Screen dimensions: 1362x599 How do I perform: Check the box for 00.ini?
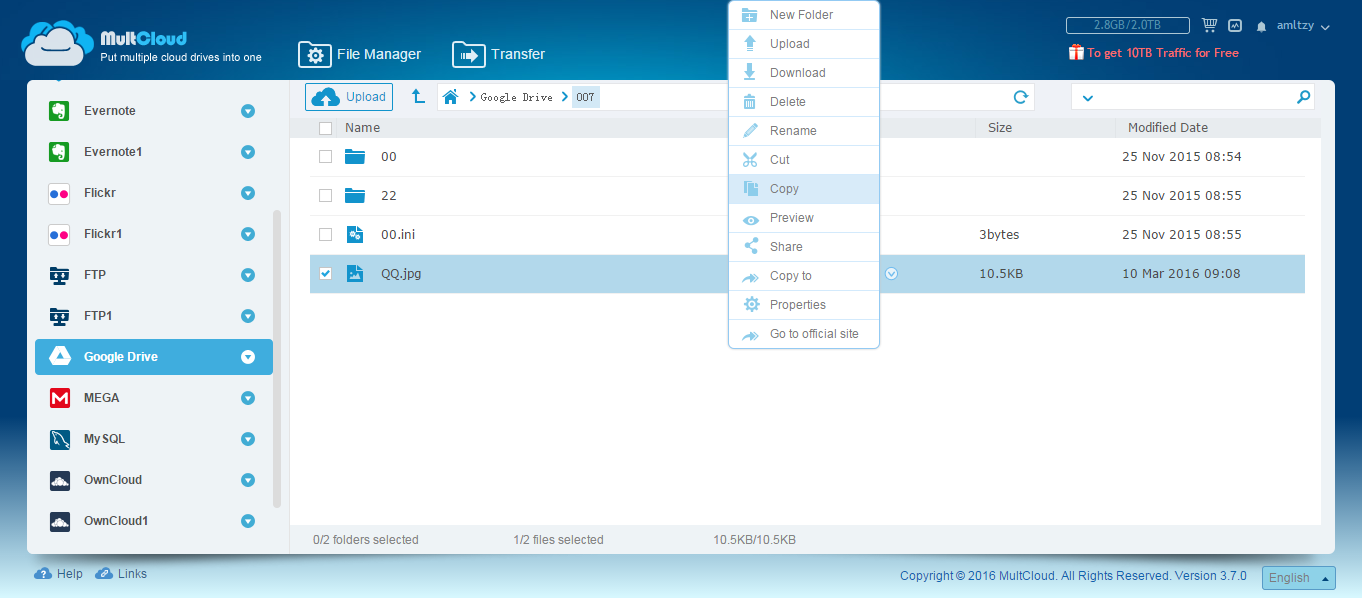click(325, 235)
